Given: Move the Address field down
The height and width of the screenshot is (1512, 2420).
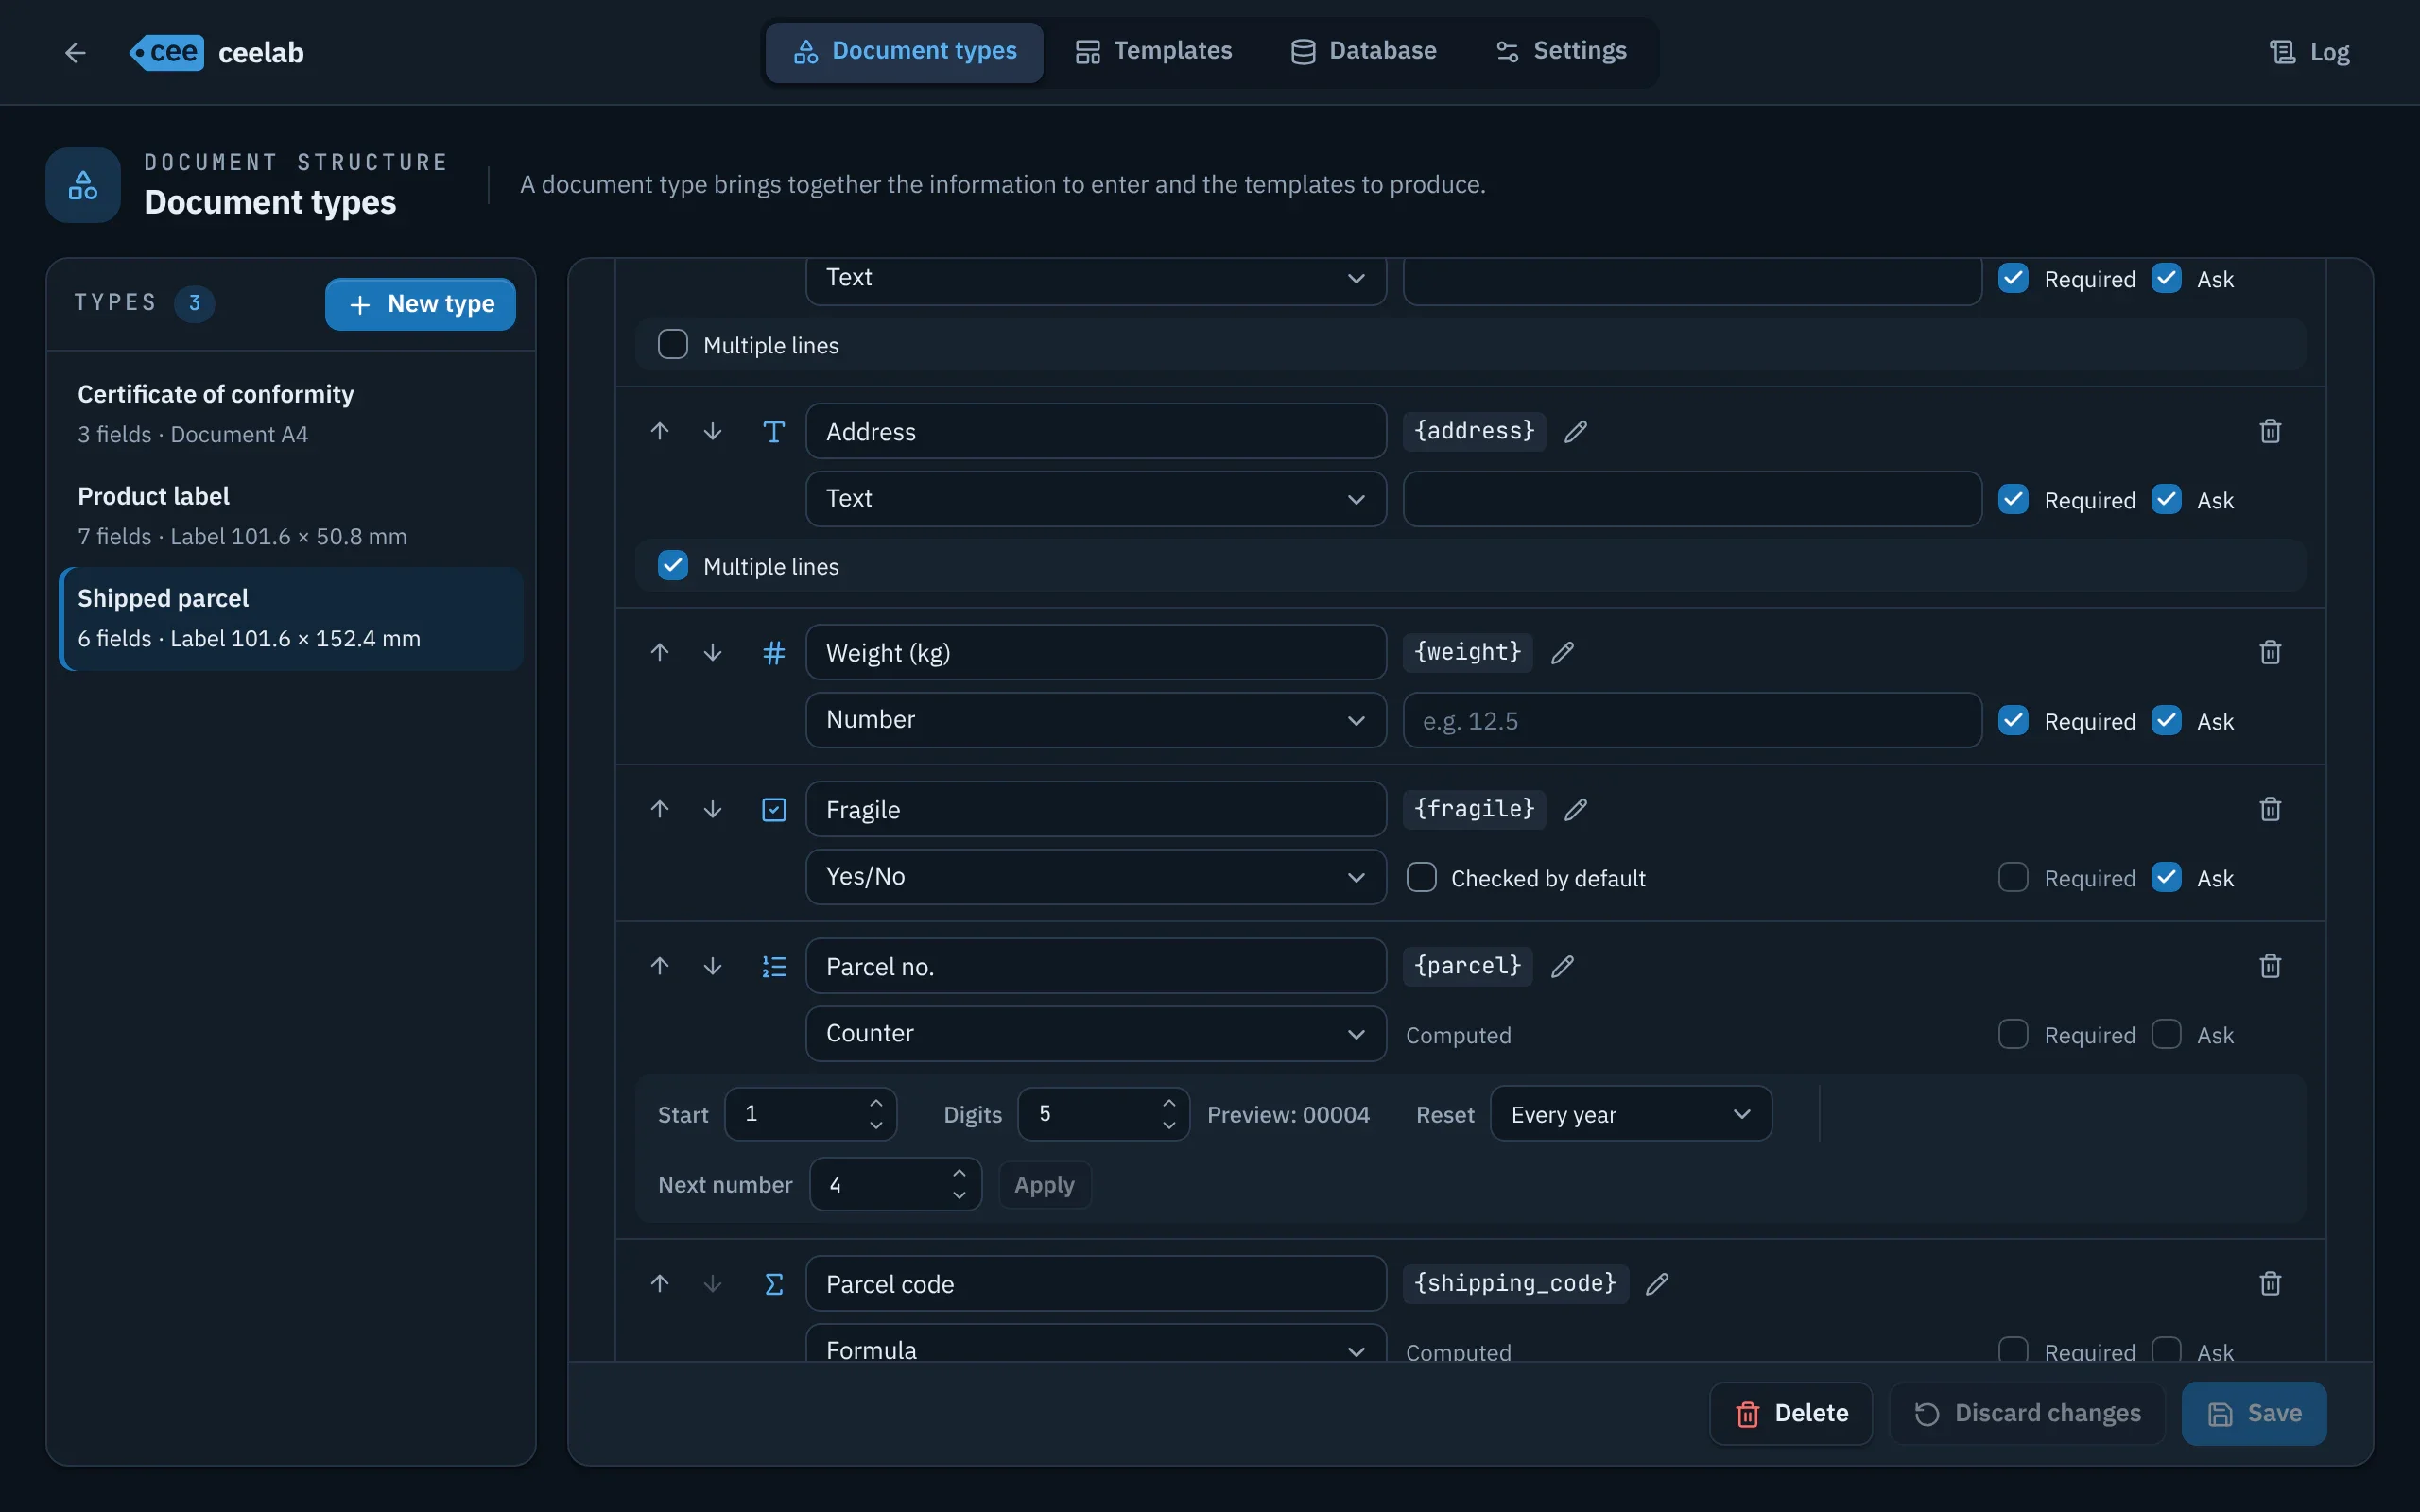Looking at the screenshot, I should click(x=712, y=431).
